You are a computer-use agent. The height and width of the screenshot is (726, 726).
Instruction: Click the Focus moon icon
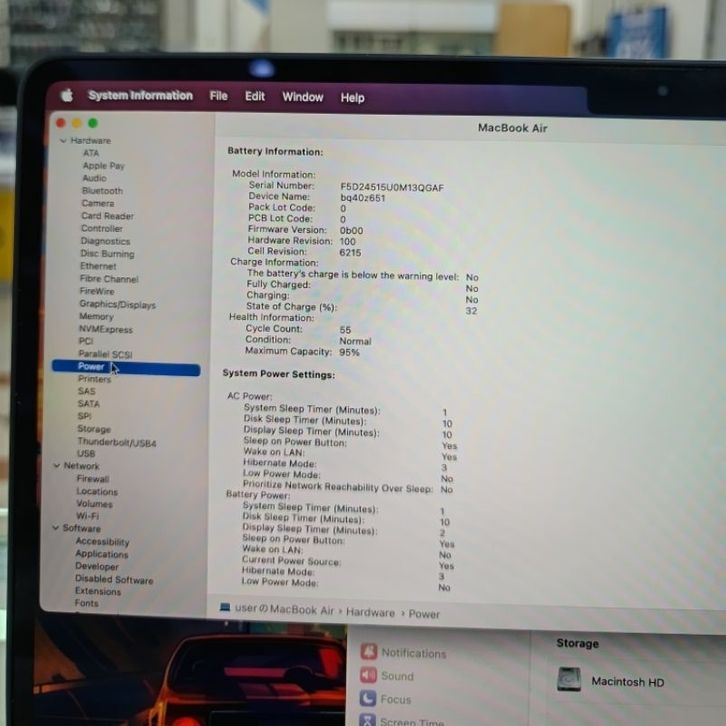pyautogui.click(x=368, y=699)
